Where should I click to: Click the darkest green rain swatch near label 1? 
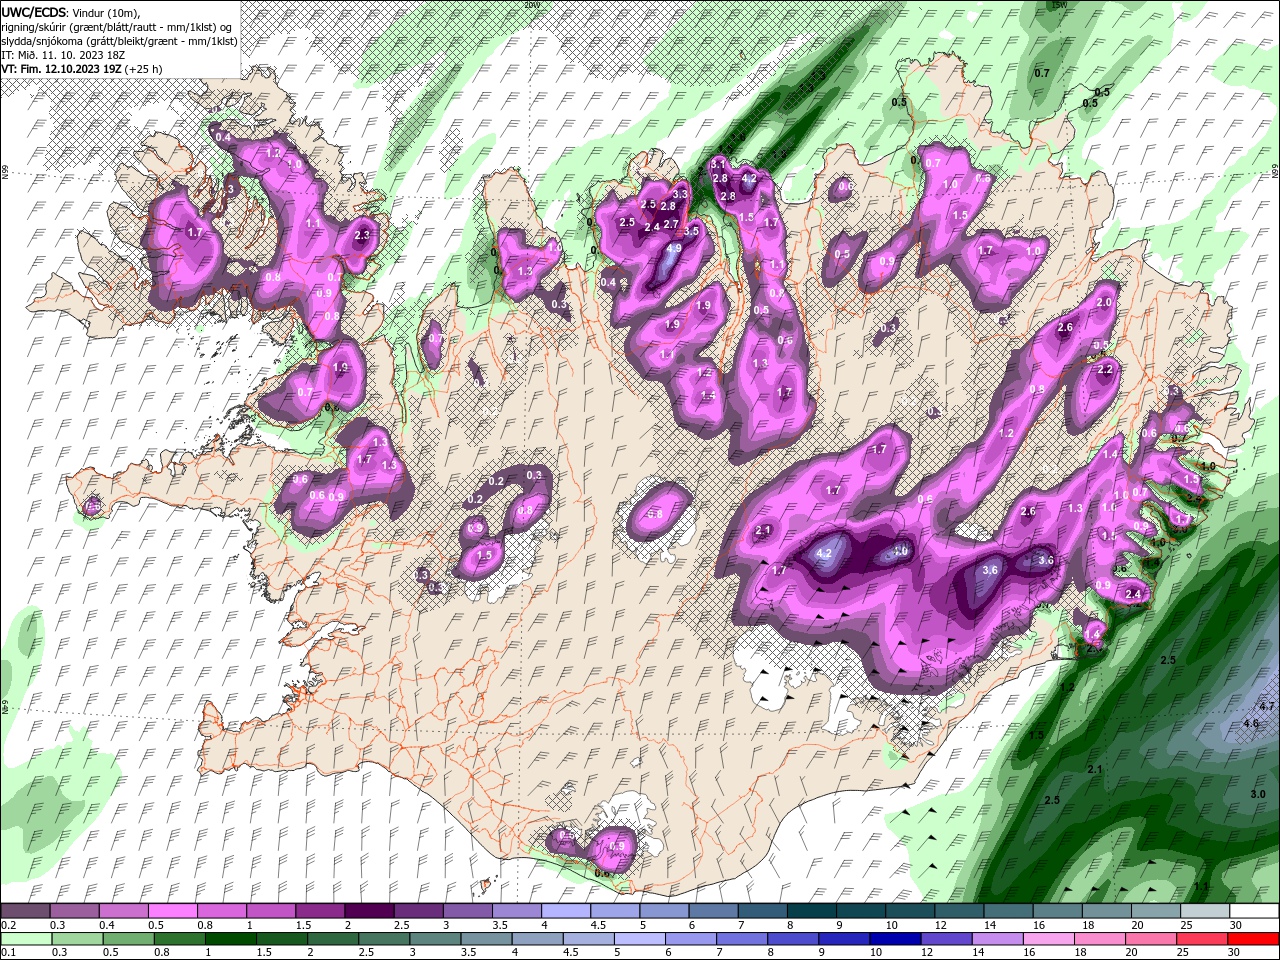[x=233, y=938]
